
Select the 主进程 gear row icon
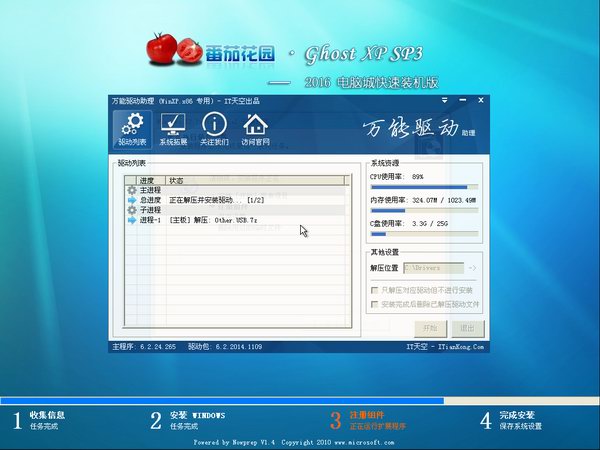tap(131, 190)
